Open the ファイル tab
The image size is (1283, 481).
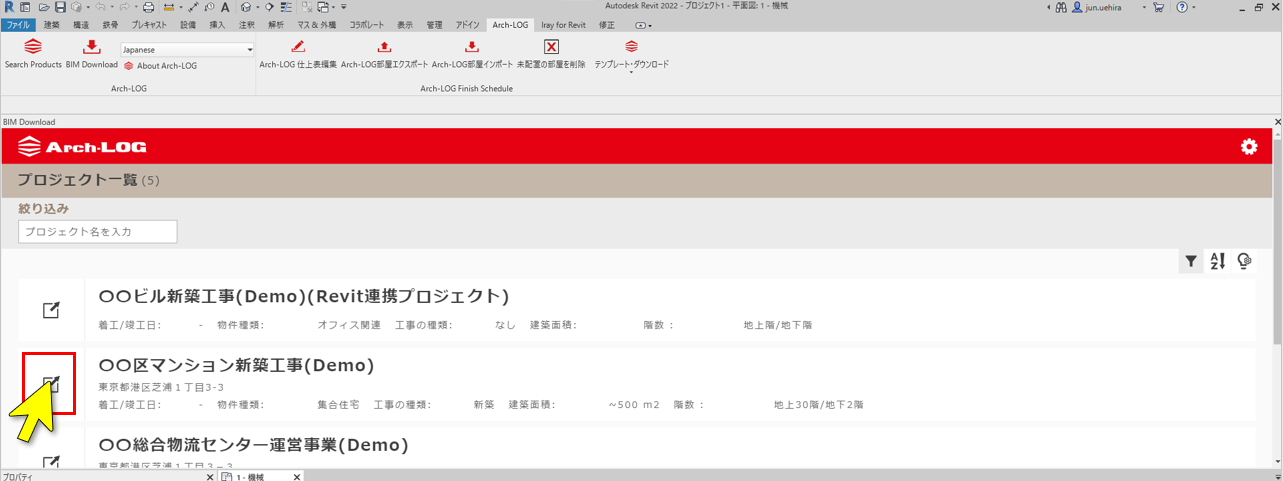(19, 25)
